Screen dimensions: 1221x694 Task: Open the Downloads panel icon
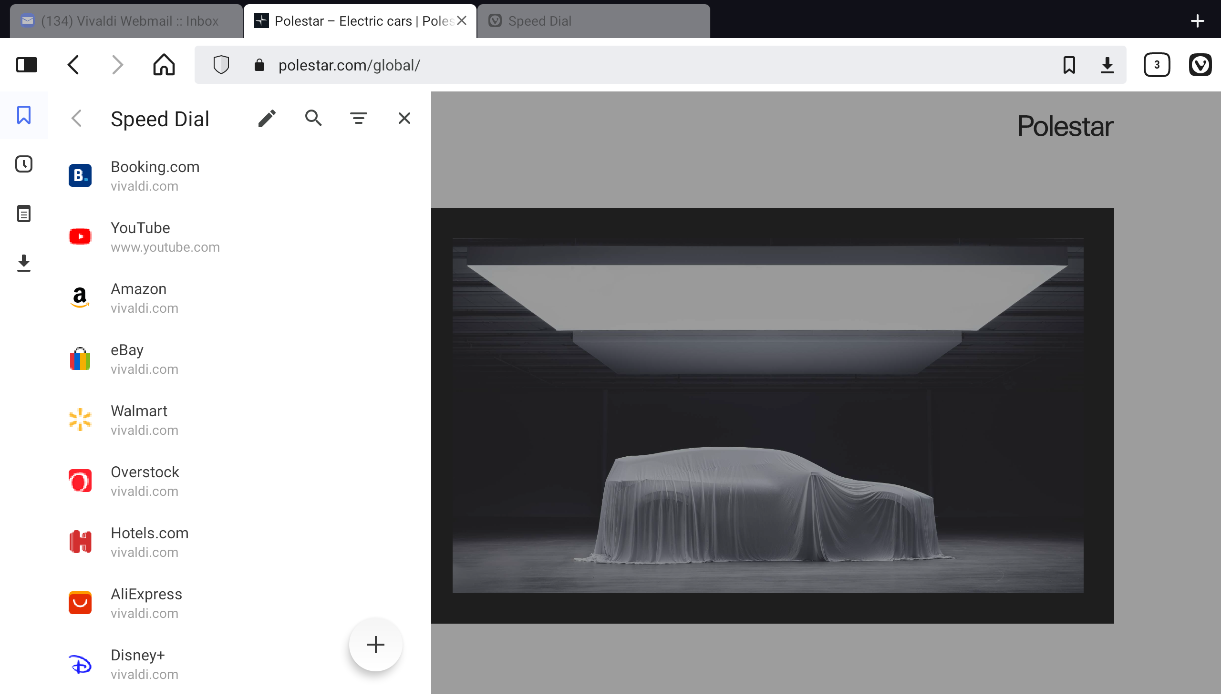[x=24, y=263]
